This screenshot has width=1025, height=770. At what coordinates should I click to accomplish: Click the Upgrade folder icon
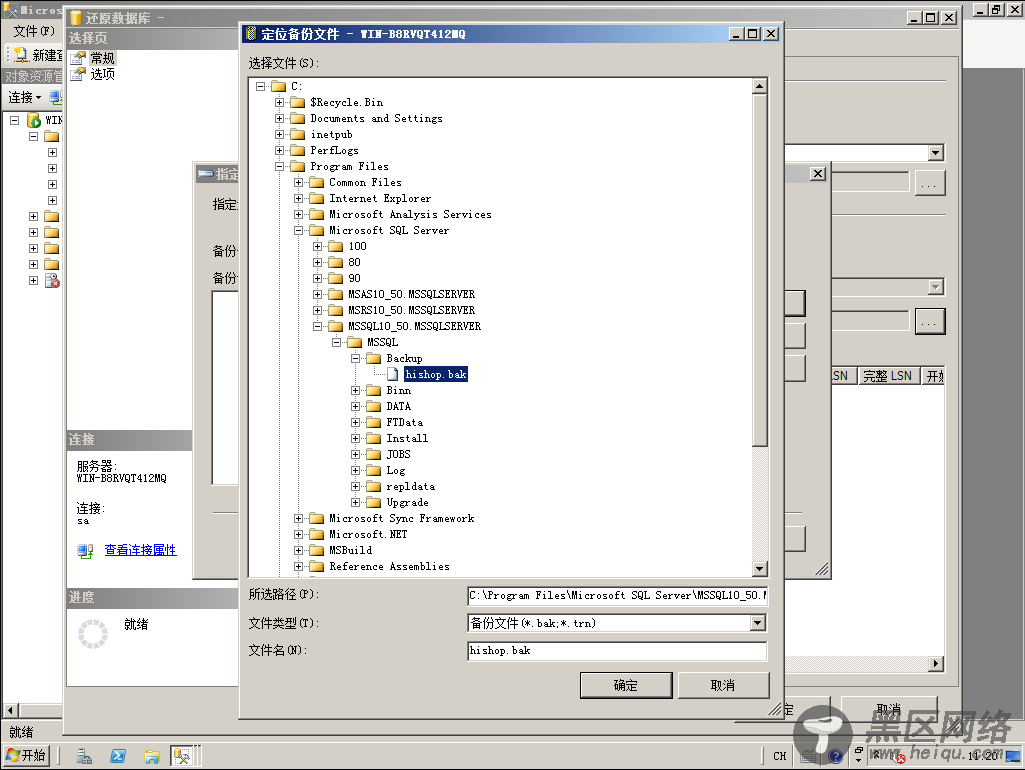point(374,502)
